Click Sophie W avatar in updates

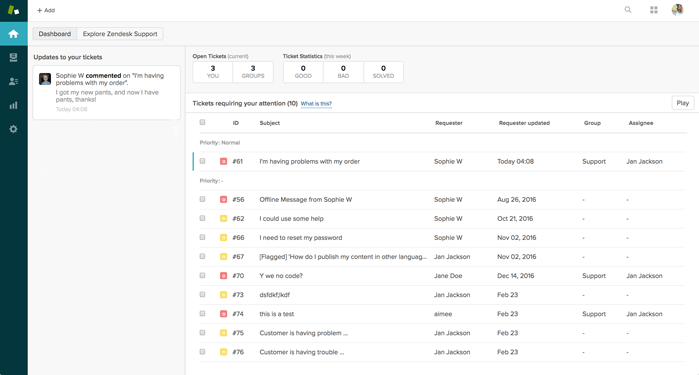coord(45,79)
